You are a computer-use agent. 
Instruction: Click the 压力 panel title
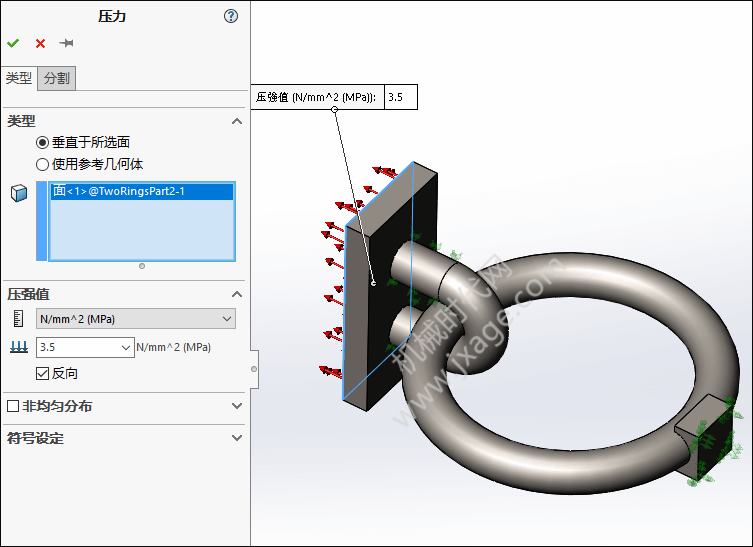pyautogui.click(x=112, y=16)
